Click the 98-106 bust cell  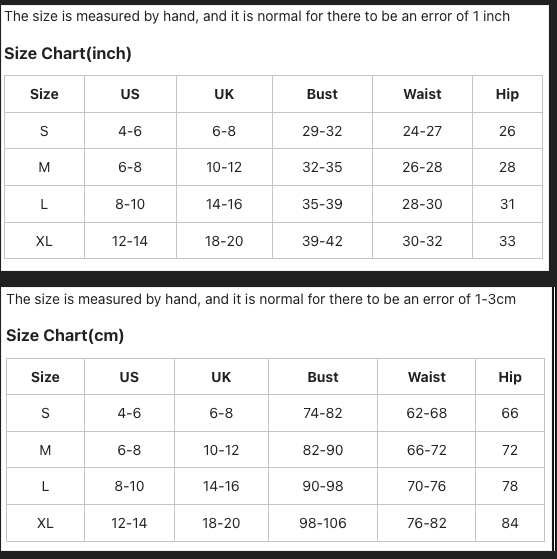(x=323, y=523)
